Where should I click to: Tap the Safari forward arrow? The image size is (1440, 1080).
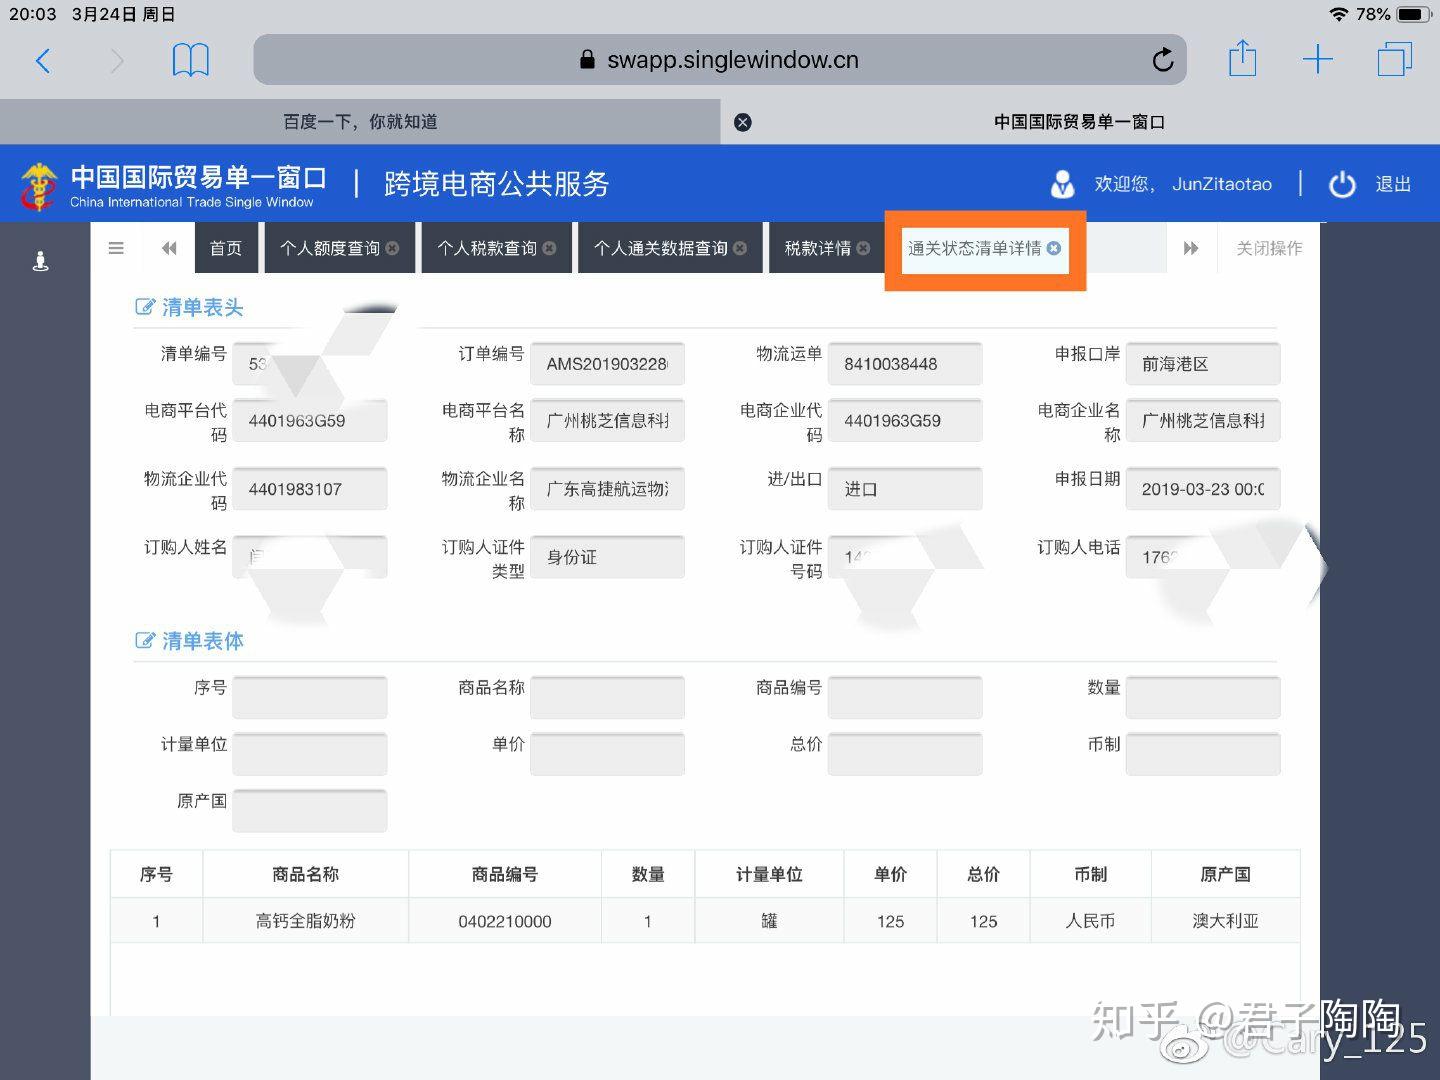click(117, 61)
